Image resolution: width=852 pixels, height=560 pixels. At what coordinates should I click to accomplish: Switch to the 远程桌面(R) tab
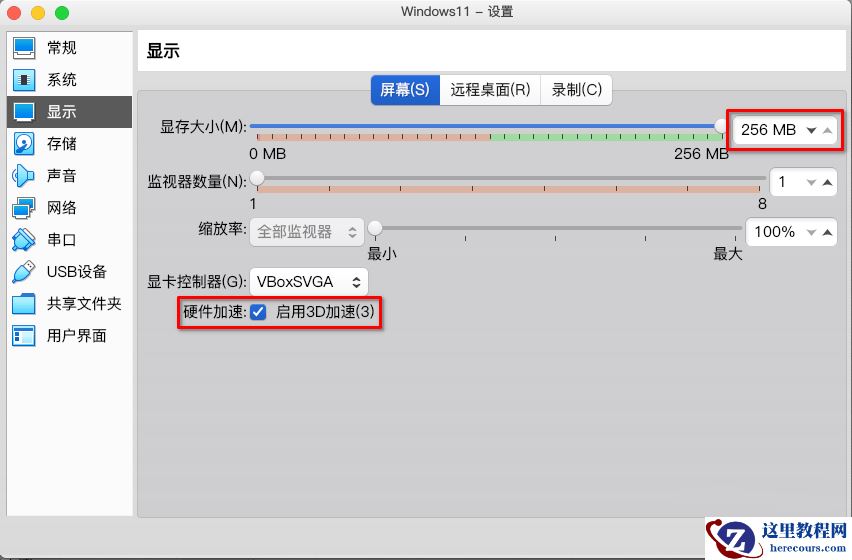click(x=490, y=90)
